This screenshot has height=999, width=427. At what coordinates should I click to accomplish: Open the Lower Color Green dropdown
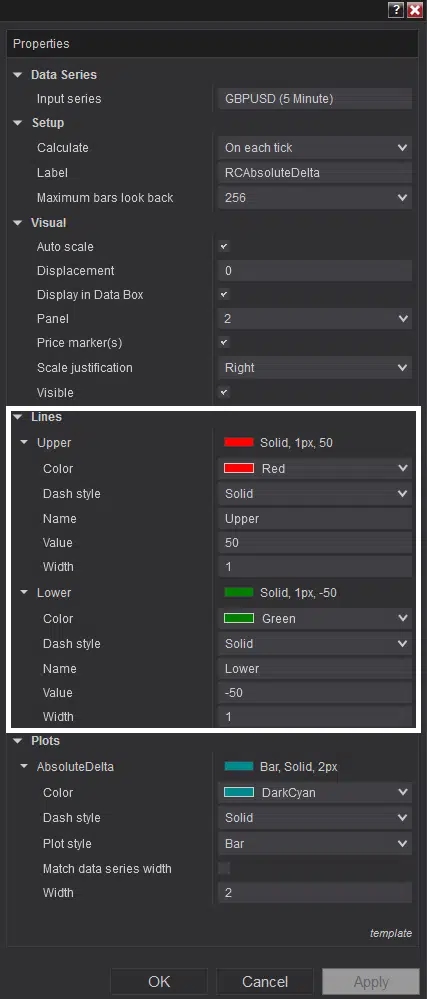coord(315,618)
